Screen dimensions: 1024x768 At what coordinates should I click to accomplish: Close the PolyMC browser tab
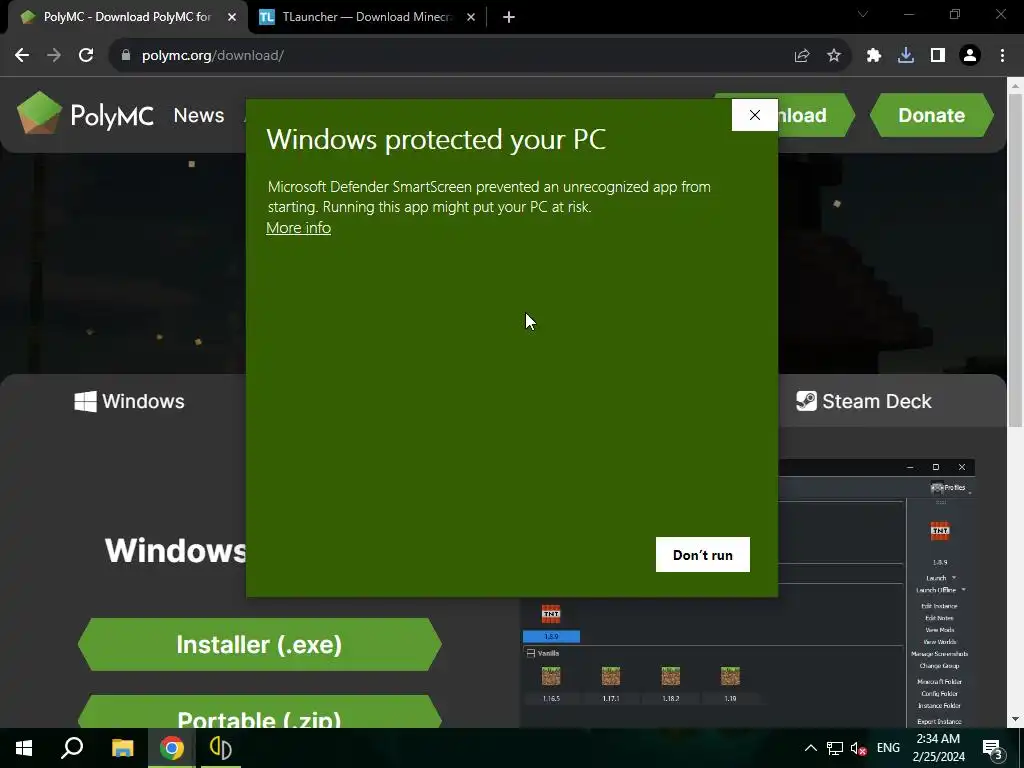click(232, 17)
